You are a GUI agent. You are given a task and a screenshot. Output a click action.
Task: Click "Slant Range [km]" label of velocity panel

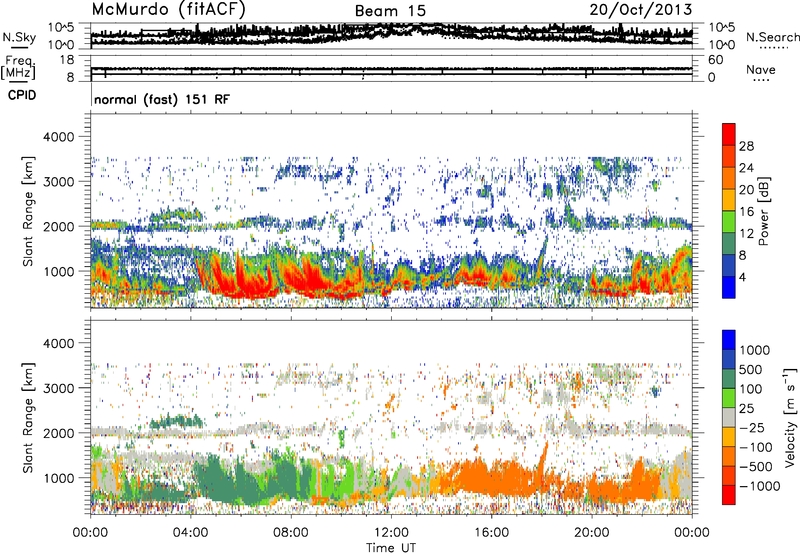click(28, 417)
